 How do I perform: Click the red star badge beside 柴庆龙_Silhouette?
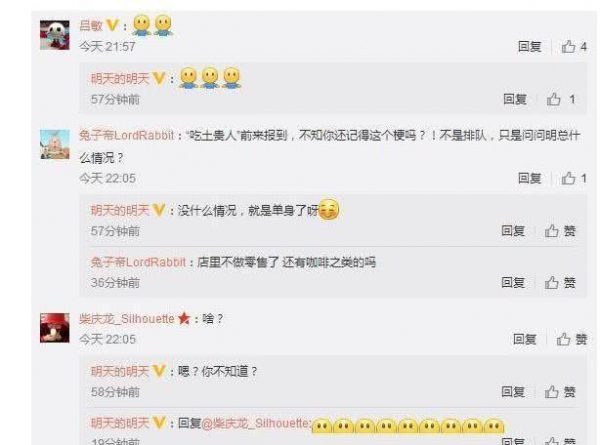pos(184,318)
